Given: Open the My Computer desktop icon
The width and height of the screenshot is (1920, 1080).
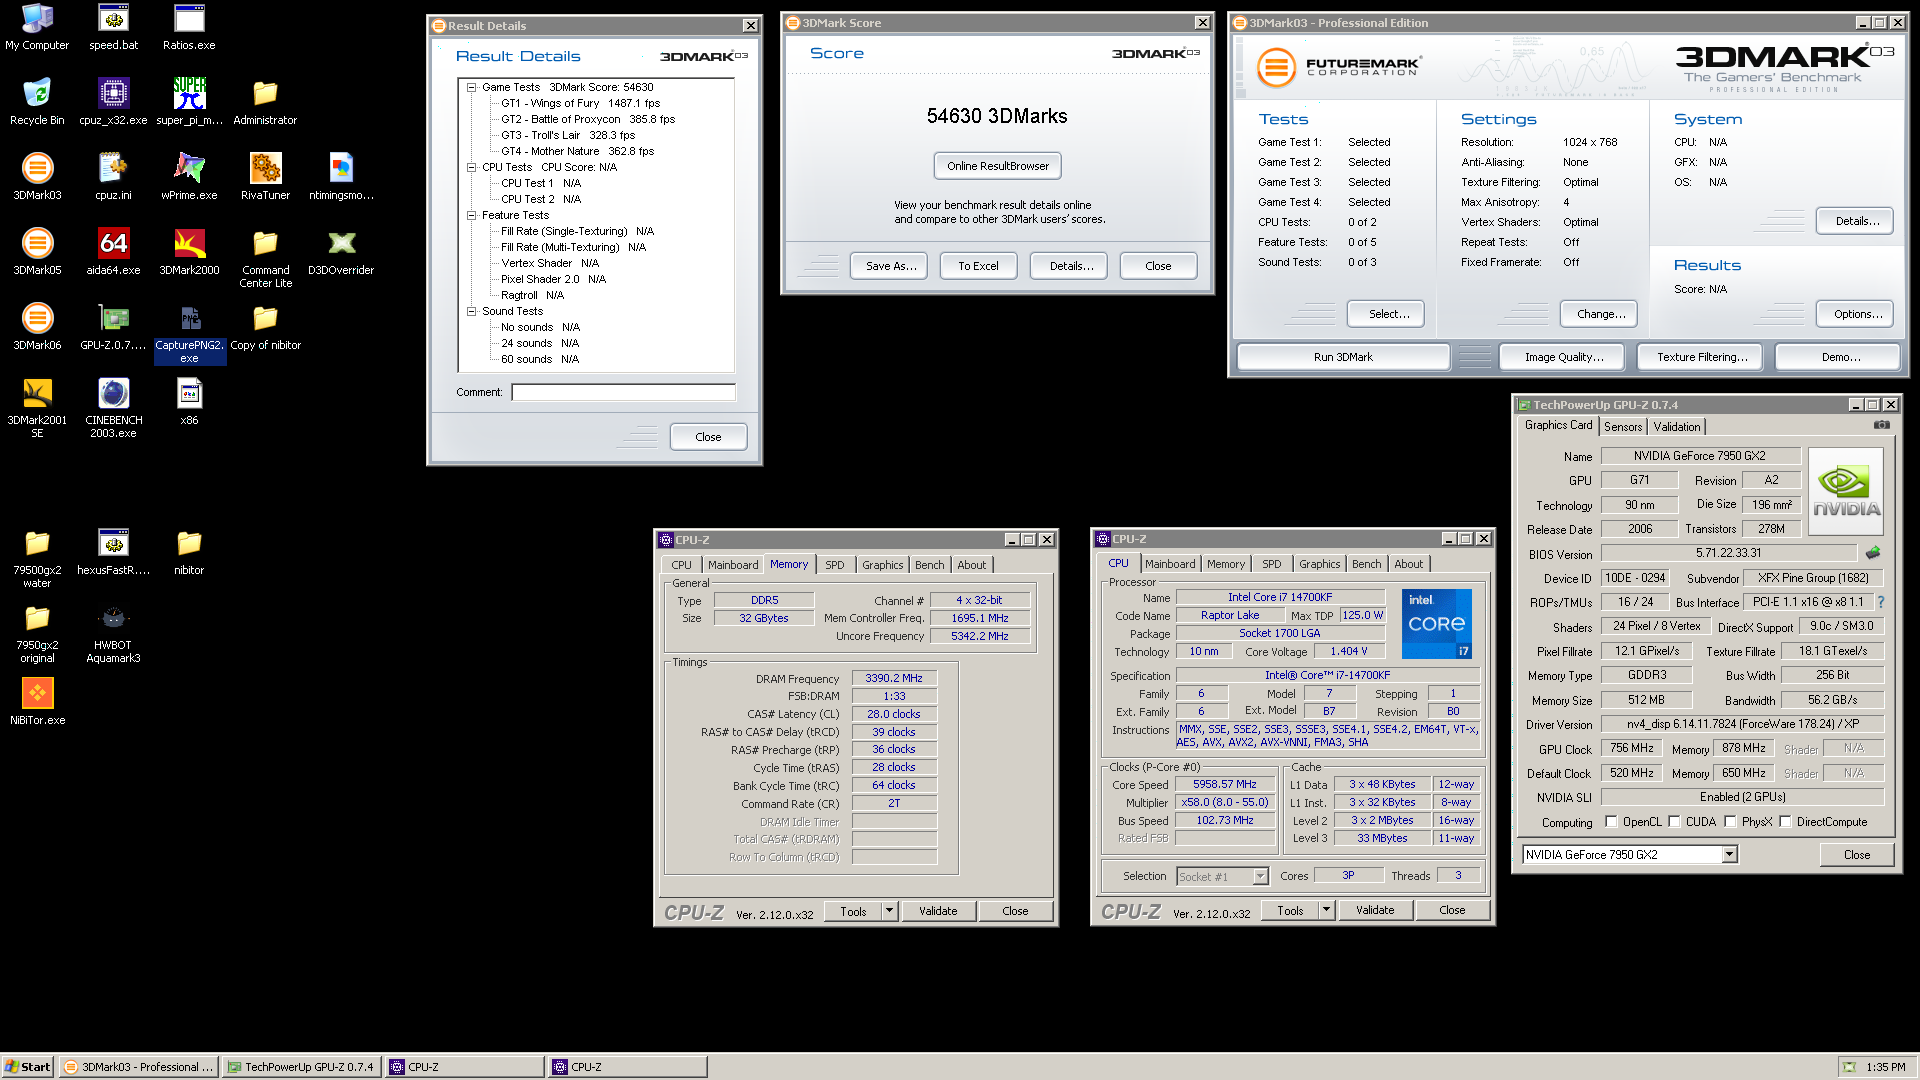Looking at the screenshot, I should pyautogui.click(x=37, y=27).
